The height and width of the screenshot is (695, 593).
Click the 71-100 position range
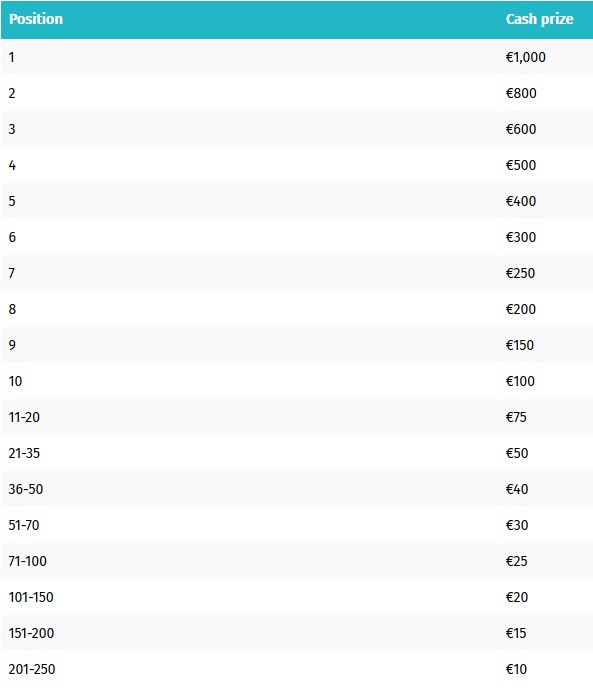tap(27, 561)
